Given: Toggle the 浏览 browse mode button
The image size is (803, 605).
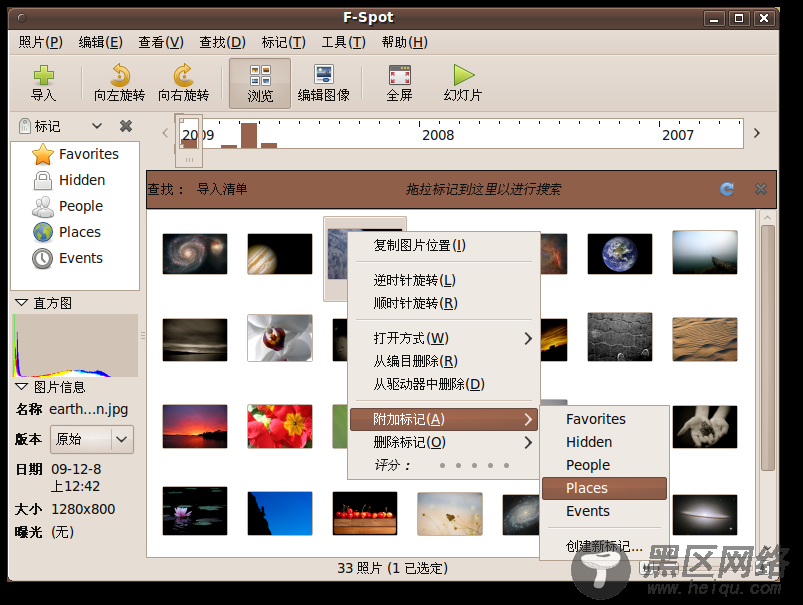Looking at the screenshot, I should [x=260, y=83].
